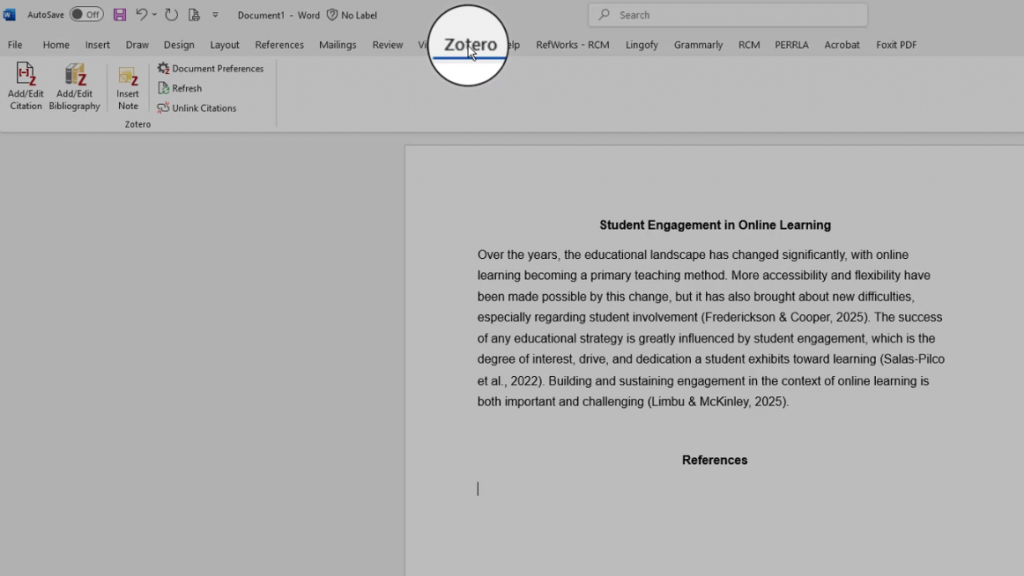Expand the Undo history dropdown arrow
The height and width of the screenshot is (576, 1024).
(155, 15)
